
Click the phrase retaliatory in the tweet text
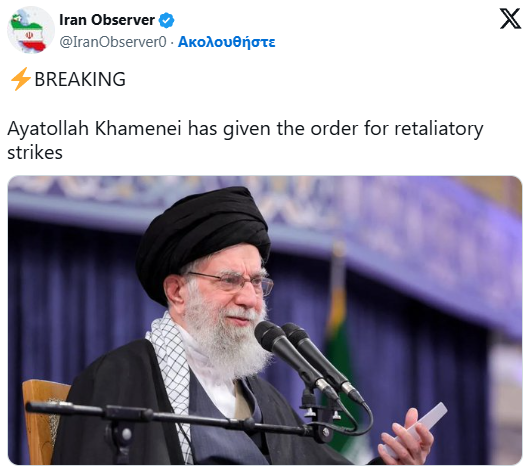(x=439, y=130)
